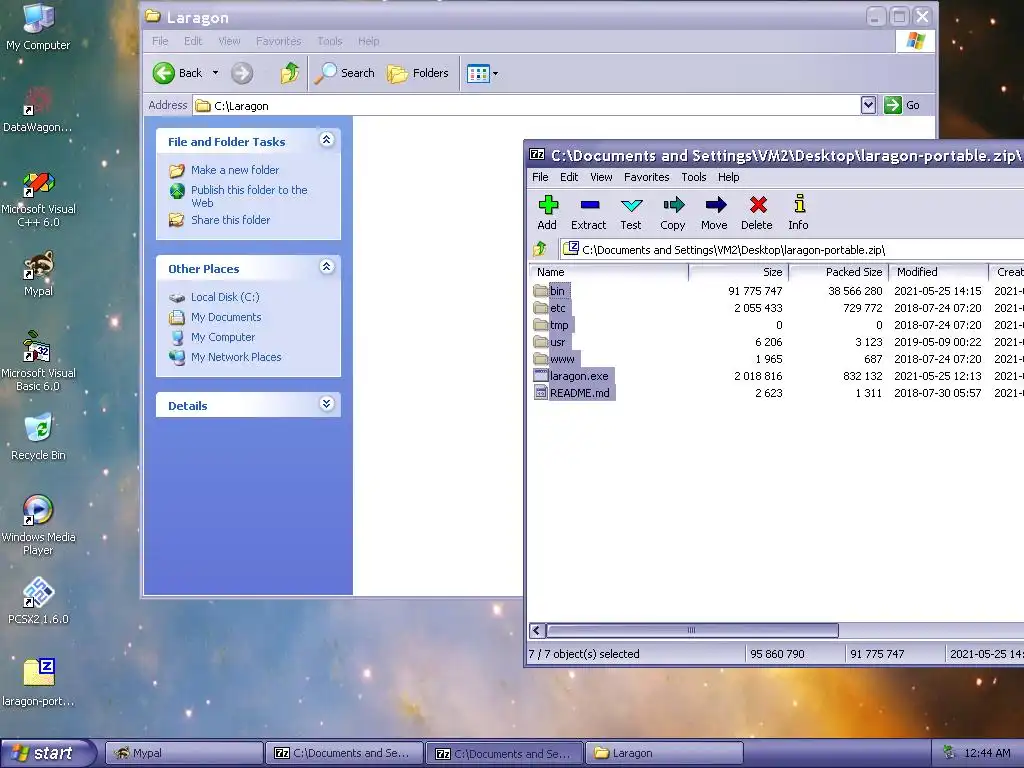Sort by the Size column header in 7-Zip
The image size is (1024, 768).
[x=739, y=272]
